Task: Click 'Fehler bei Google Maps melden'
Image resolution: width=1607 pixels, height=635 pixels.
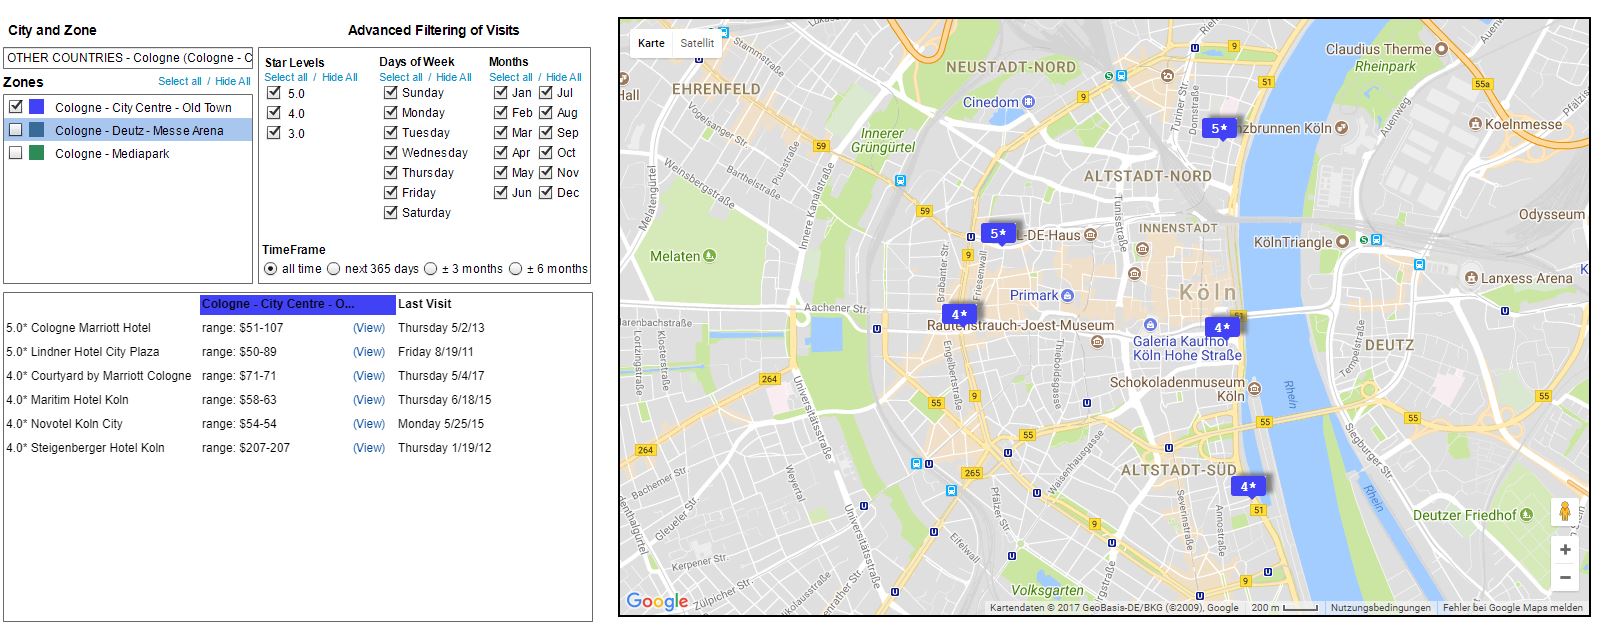Action: pos(1513,607)
